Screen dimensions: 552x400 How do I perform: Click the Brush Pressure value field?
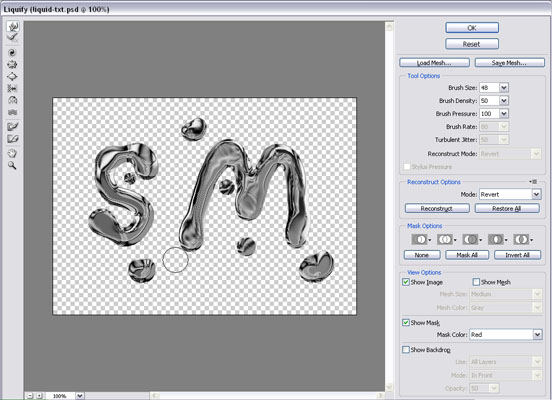489,114
